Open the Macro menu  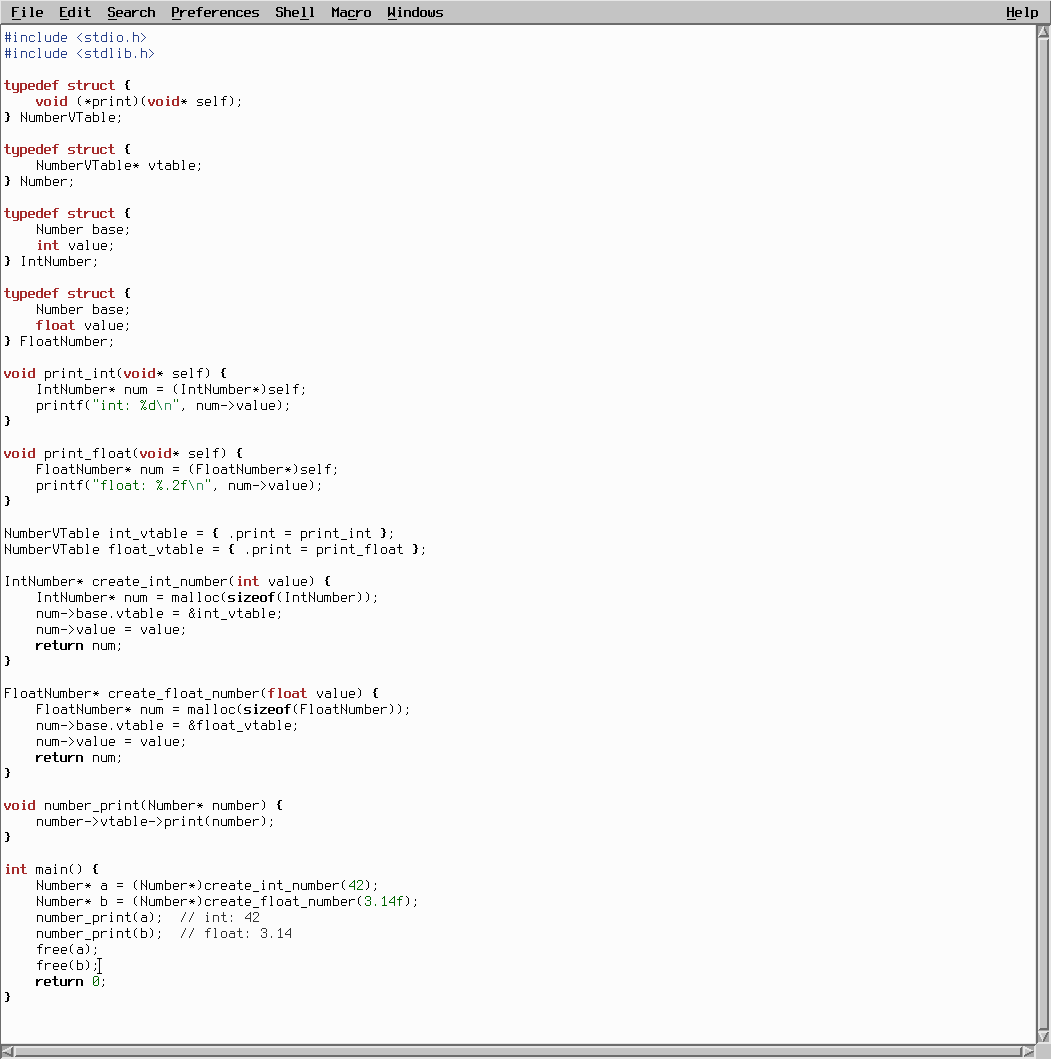point(351,12)
